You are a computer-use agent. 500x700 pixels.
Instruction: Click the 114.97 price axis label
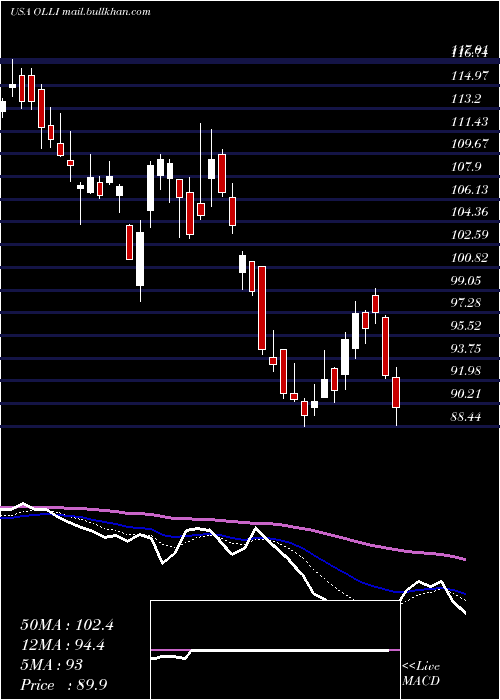point(469,76)
